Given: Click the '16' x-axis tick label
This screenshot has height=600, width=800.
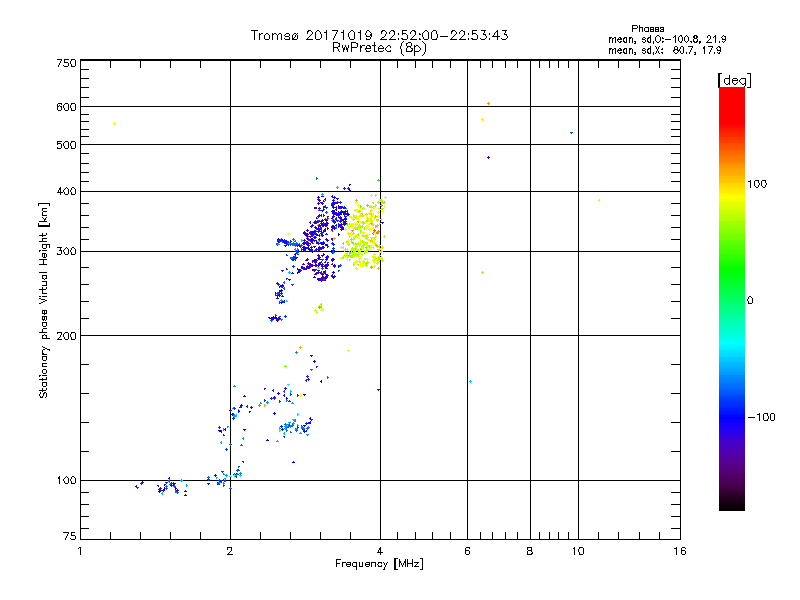Looking at the screenshot, I should pyautogui.click(x=680, y=552).
